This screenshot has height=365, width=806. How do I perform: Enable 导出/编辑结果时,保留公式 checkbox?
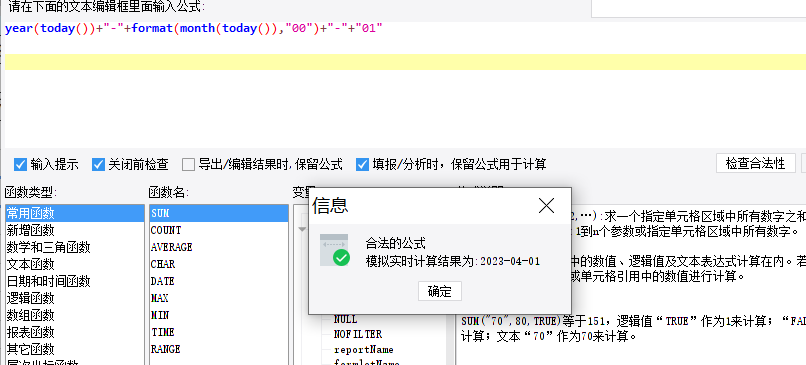(x=189, y=165)
